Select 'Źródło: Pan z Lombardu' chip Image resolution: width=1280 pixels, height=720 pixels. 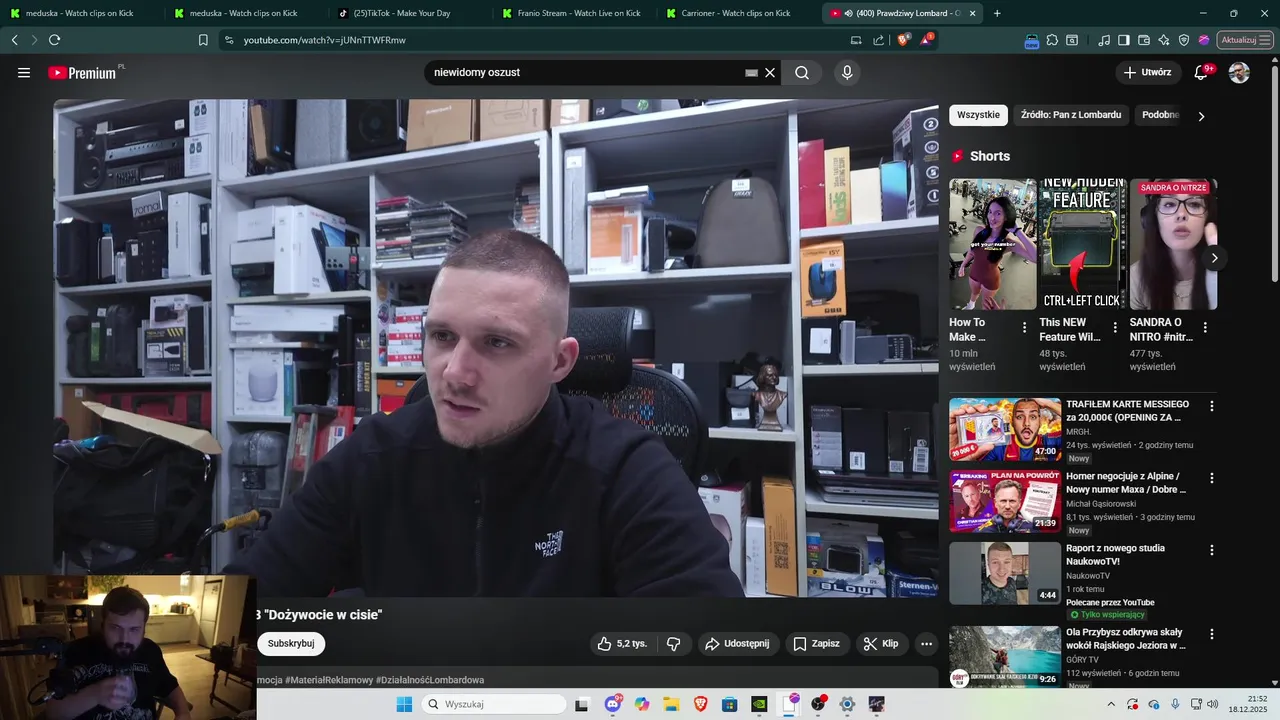pos(1071,115)
